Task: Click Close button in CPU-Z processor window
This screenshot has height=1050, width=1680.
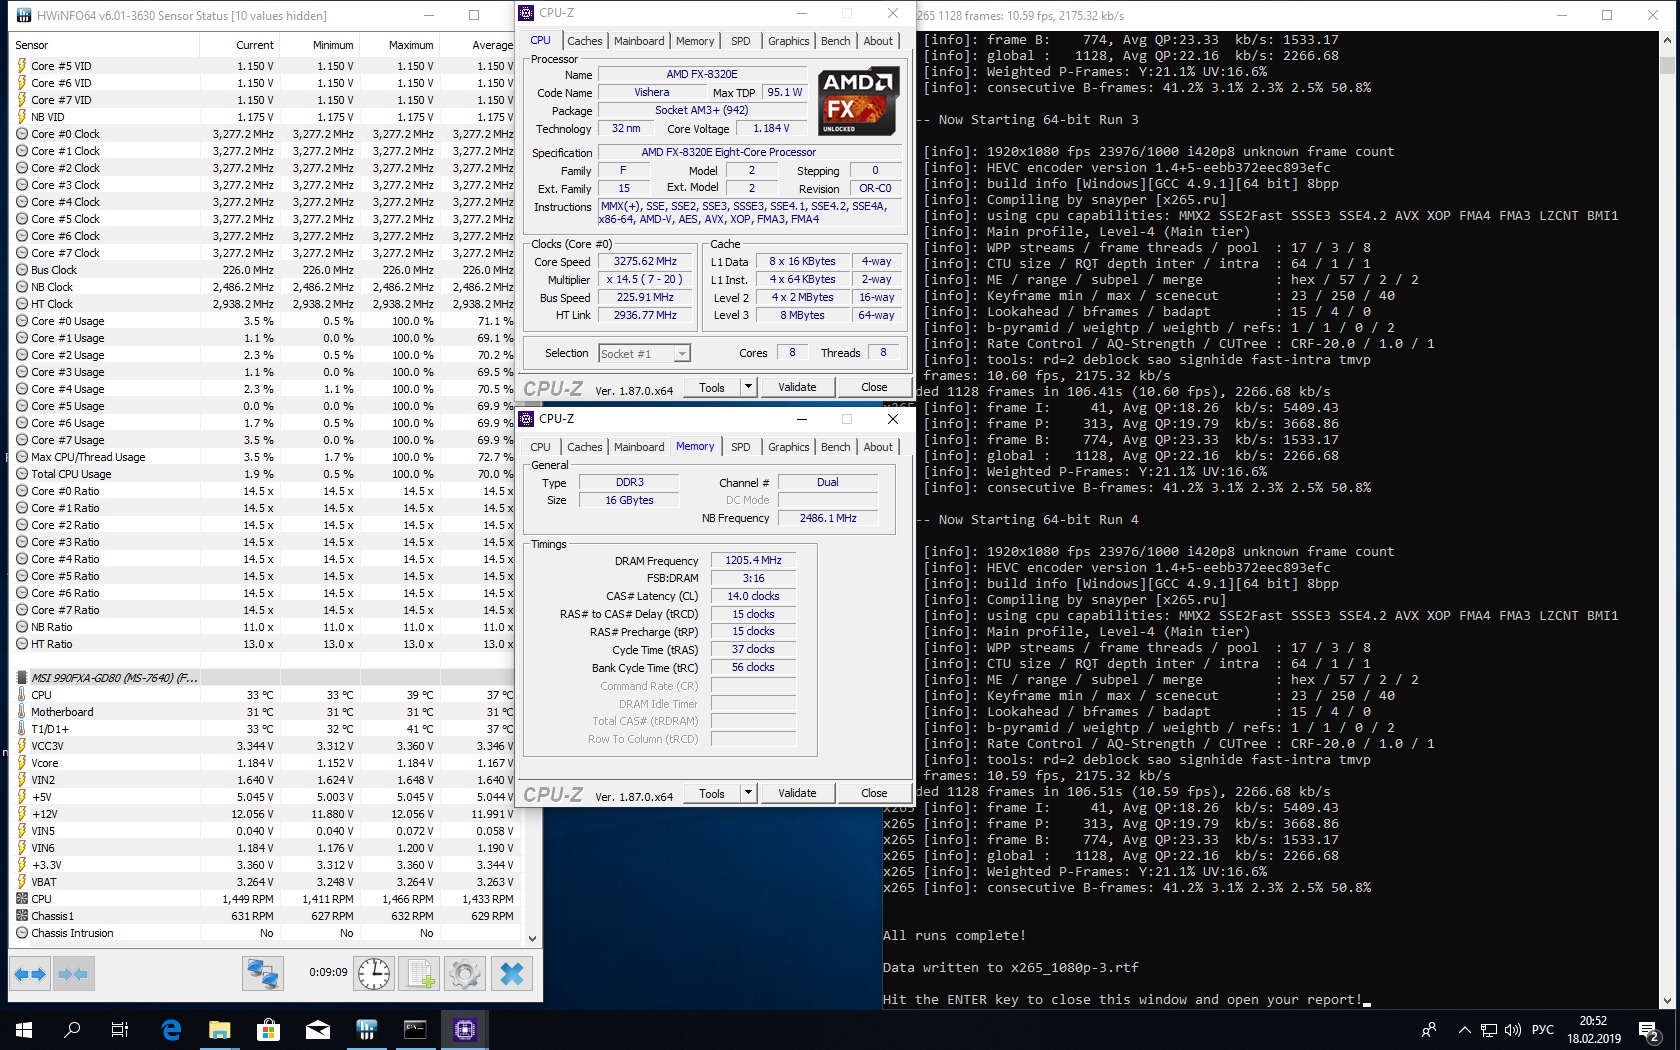Action: (873, 387)
